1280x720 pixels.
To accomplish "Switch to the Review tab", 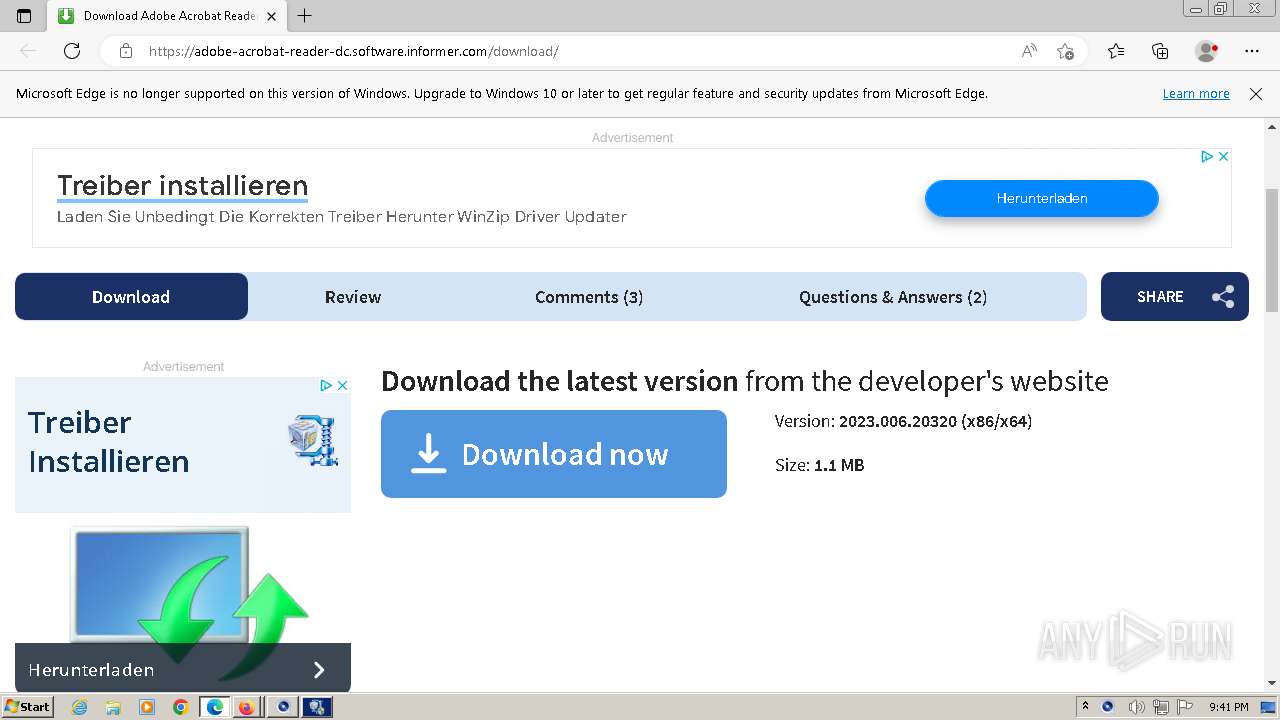I will tap(353, 297).
